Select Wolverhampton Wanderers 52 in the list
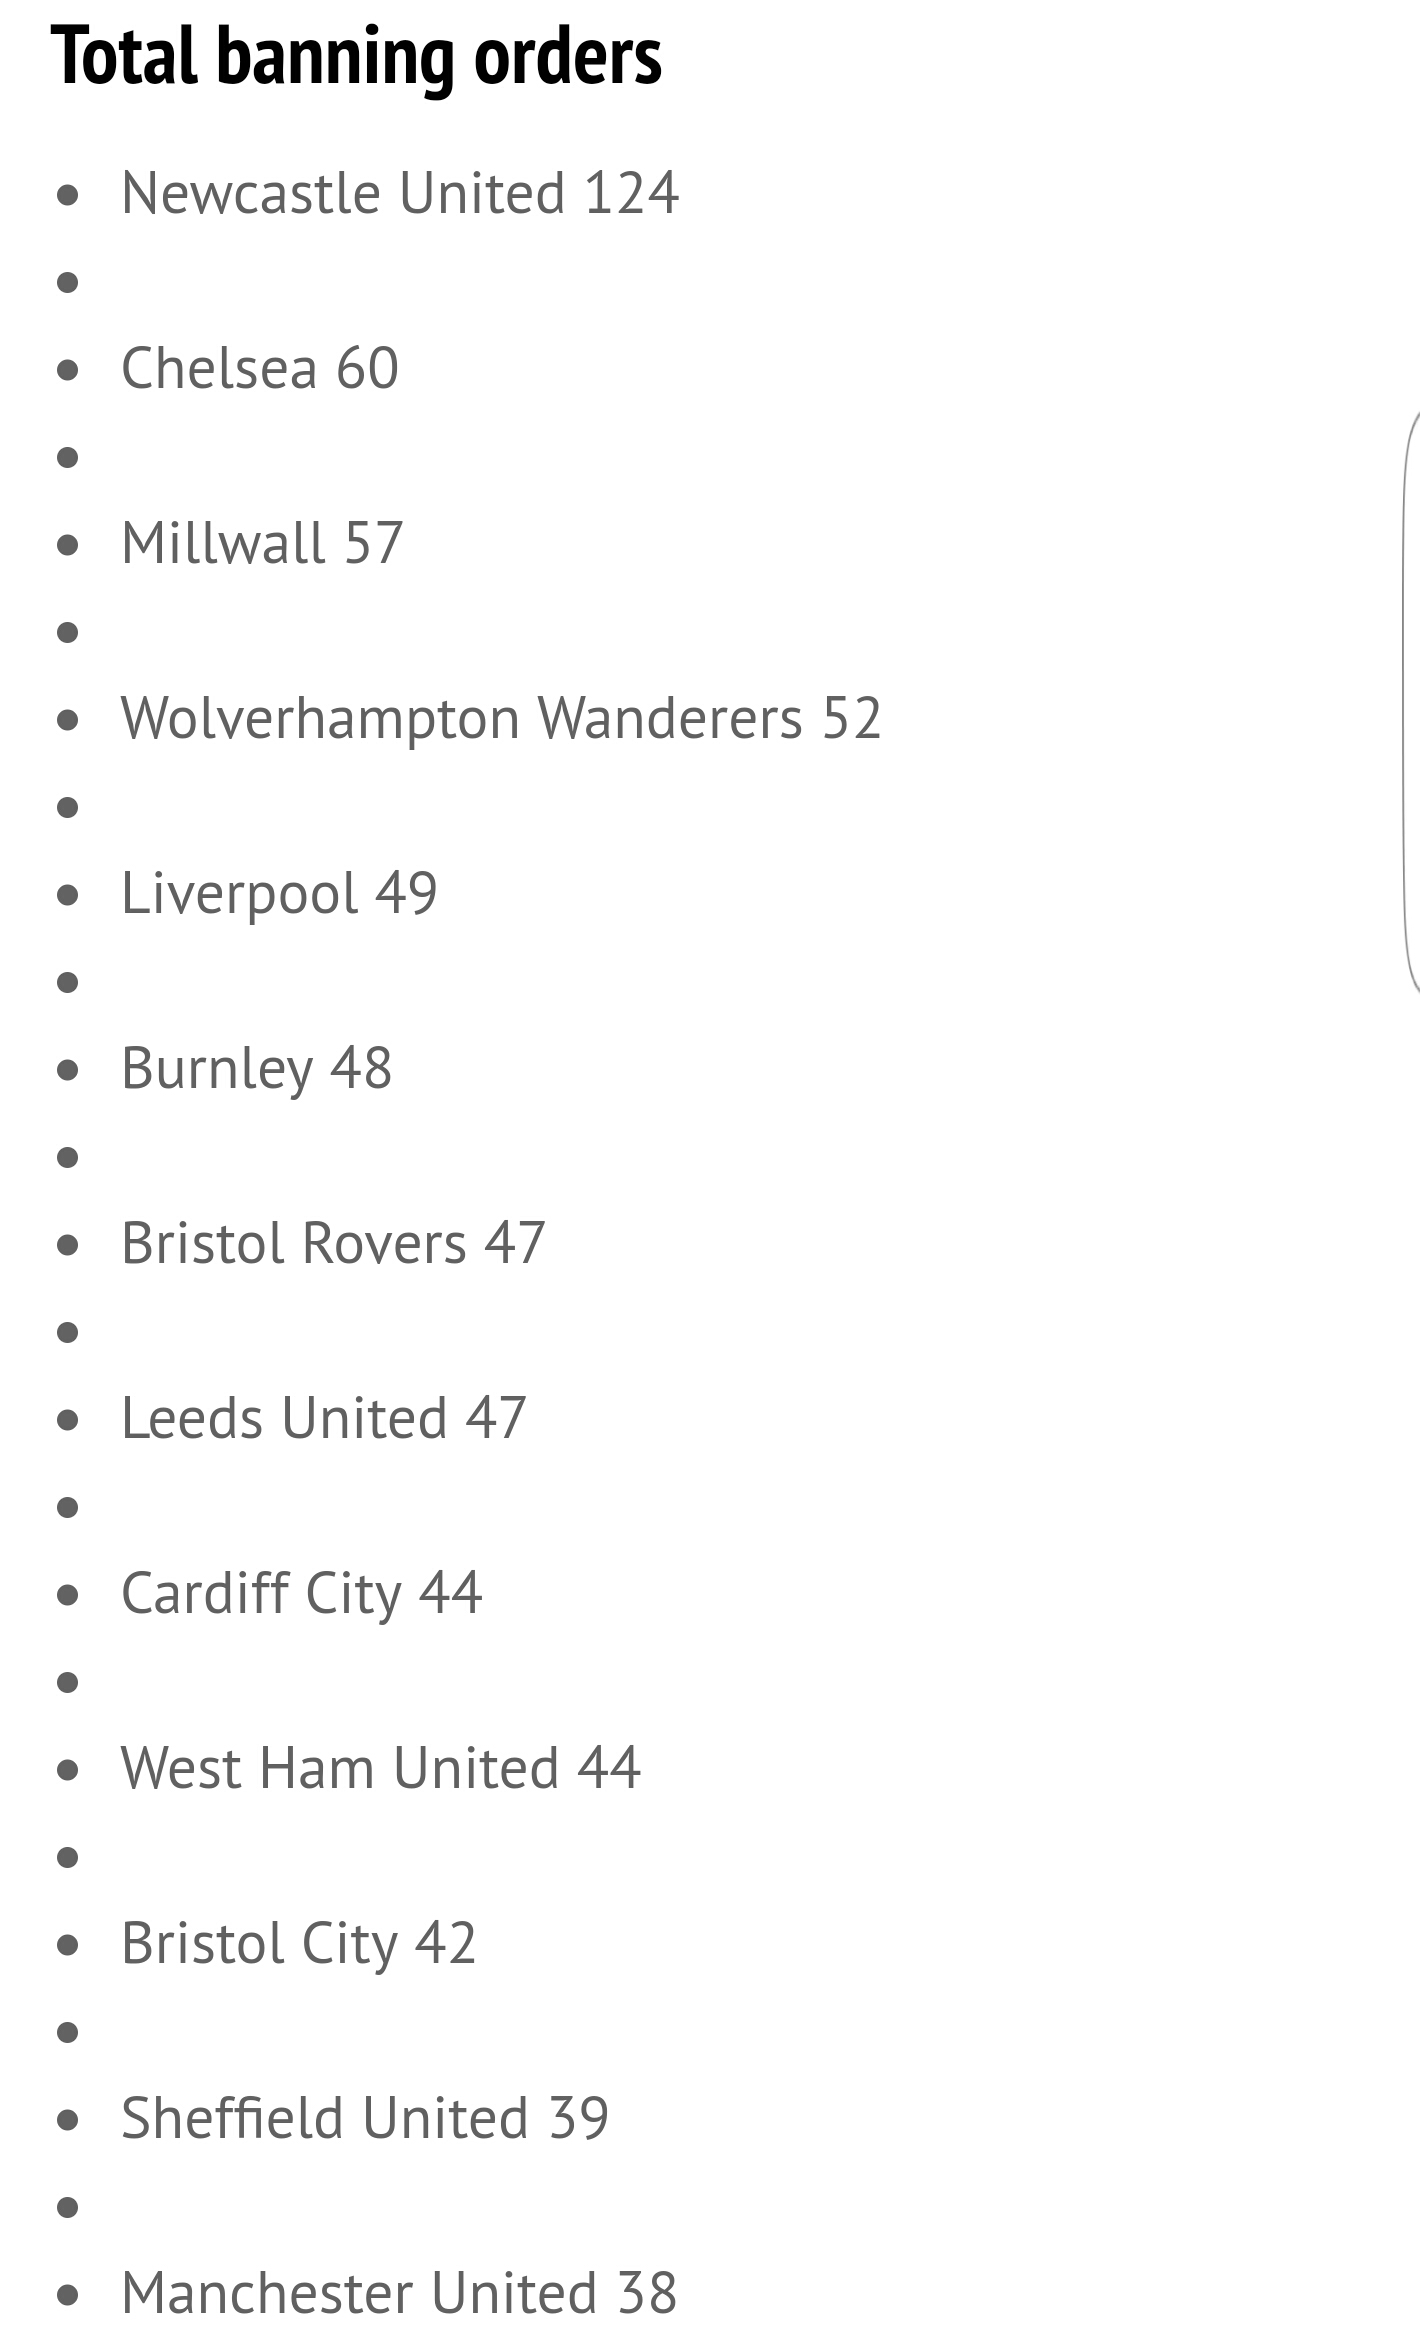 (x=501, y=718)
